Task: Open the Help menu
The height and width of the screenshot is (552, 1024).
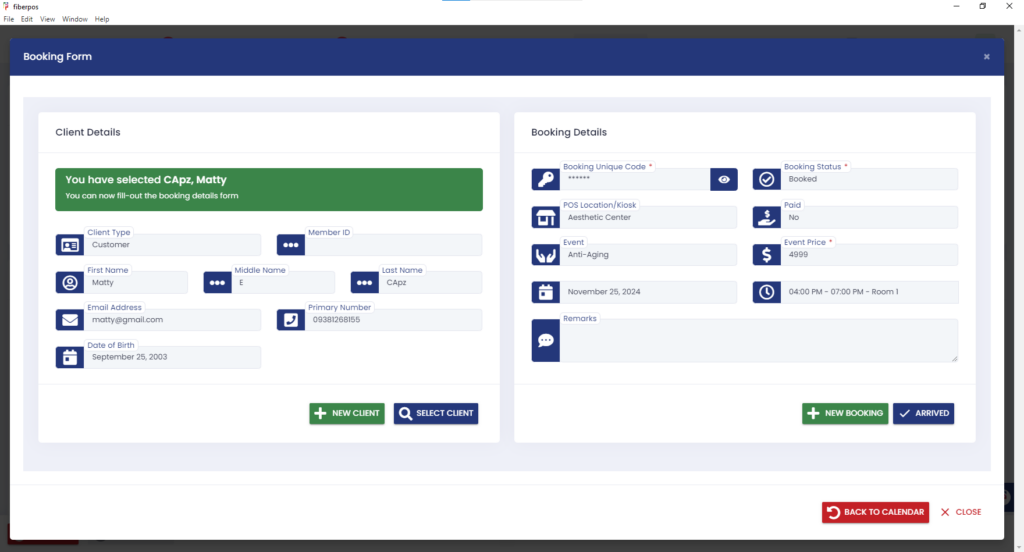Action: click(x=102, y=19)
